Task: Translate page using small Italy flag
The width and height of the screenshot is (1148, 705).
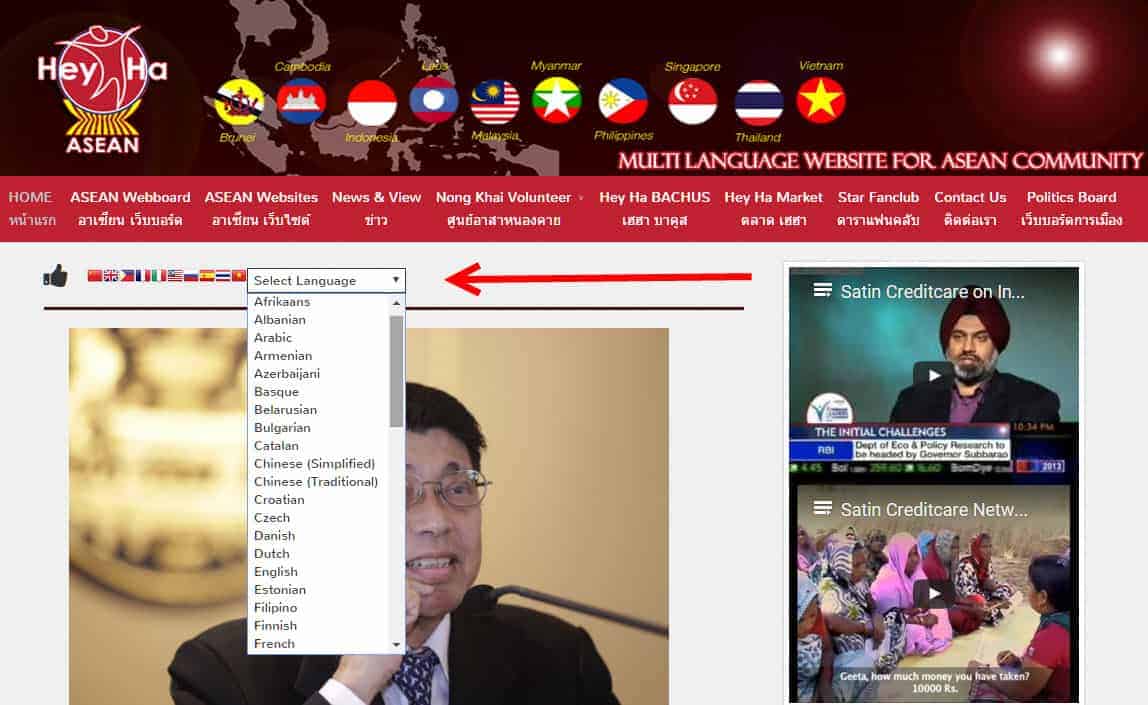Action: [159, 275]
